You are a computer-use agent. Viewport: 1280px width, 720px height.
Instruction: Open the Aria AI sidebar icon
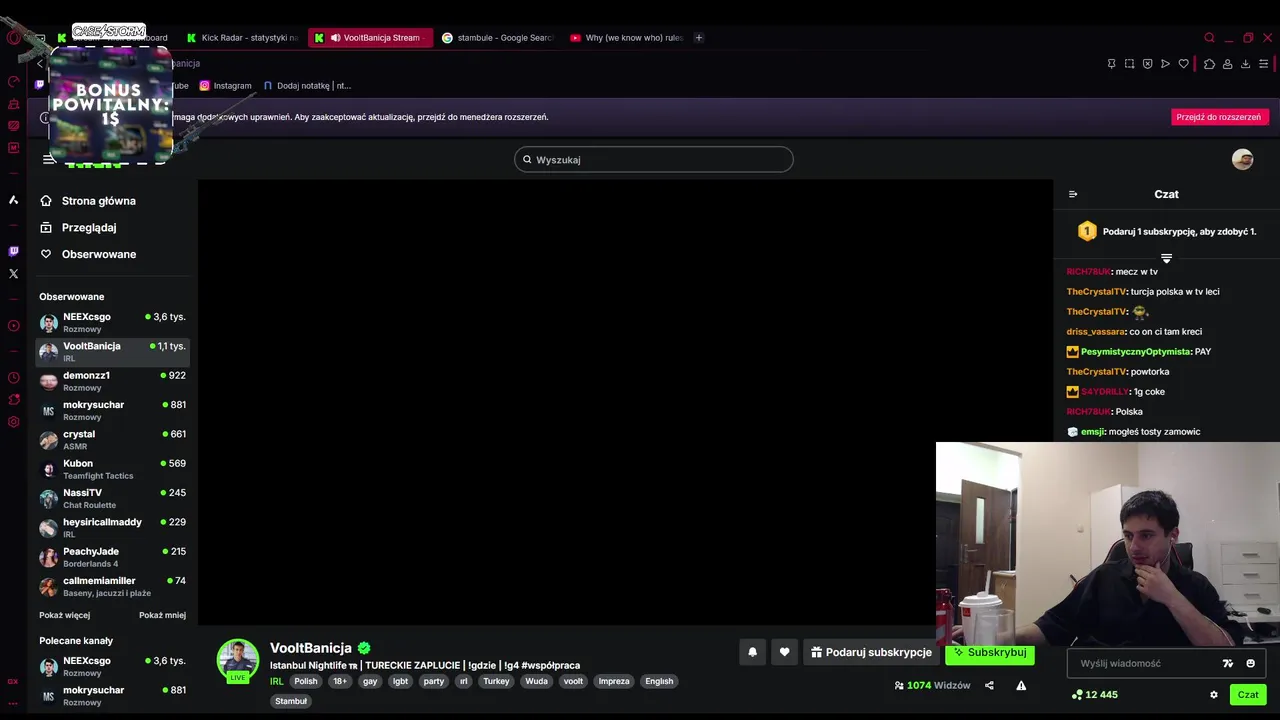point(13,200)
